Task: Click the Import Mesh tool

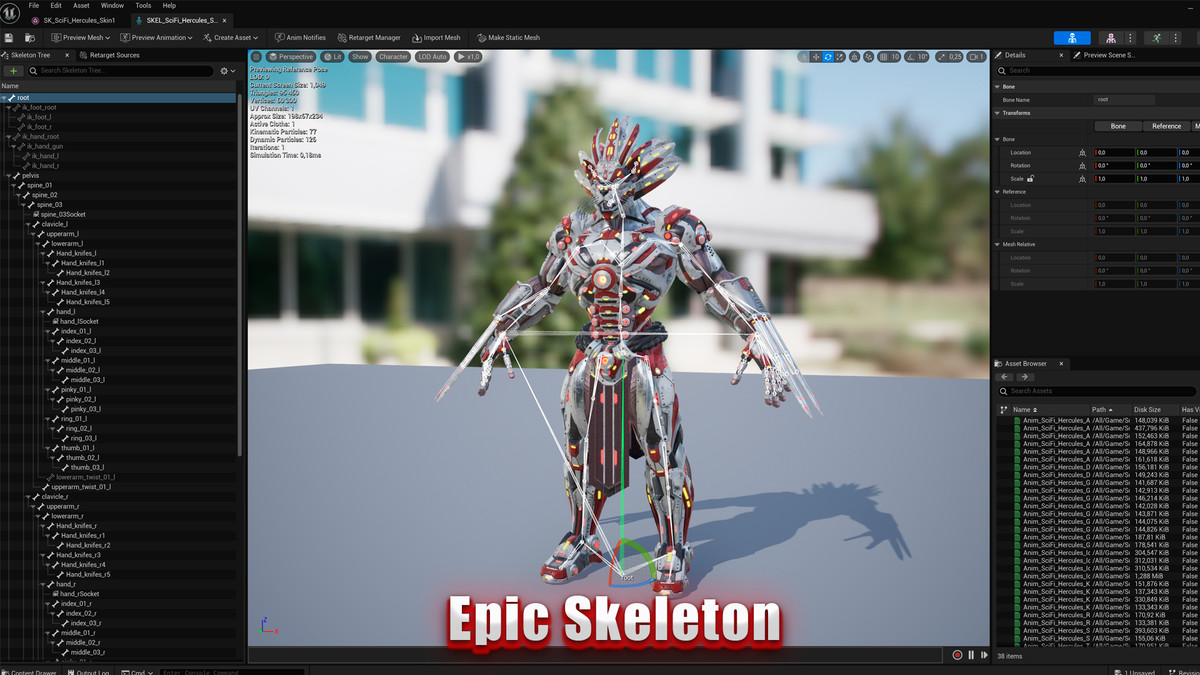Action: click(x=436, y=38)
